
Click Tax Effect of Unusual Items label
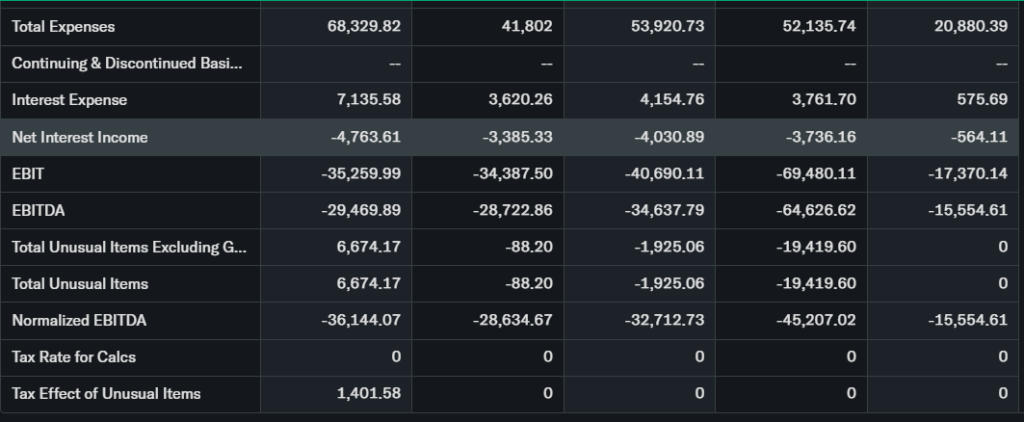click(x=106, y=394)
